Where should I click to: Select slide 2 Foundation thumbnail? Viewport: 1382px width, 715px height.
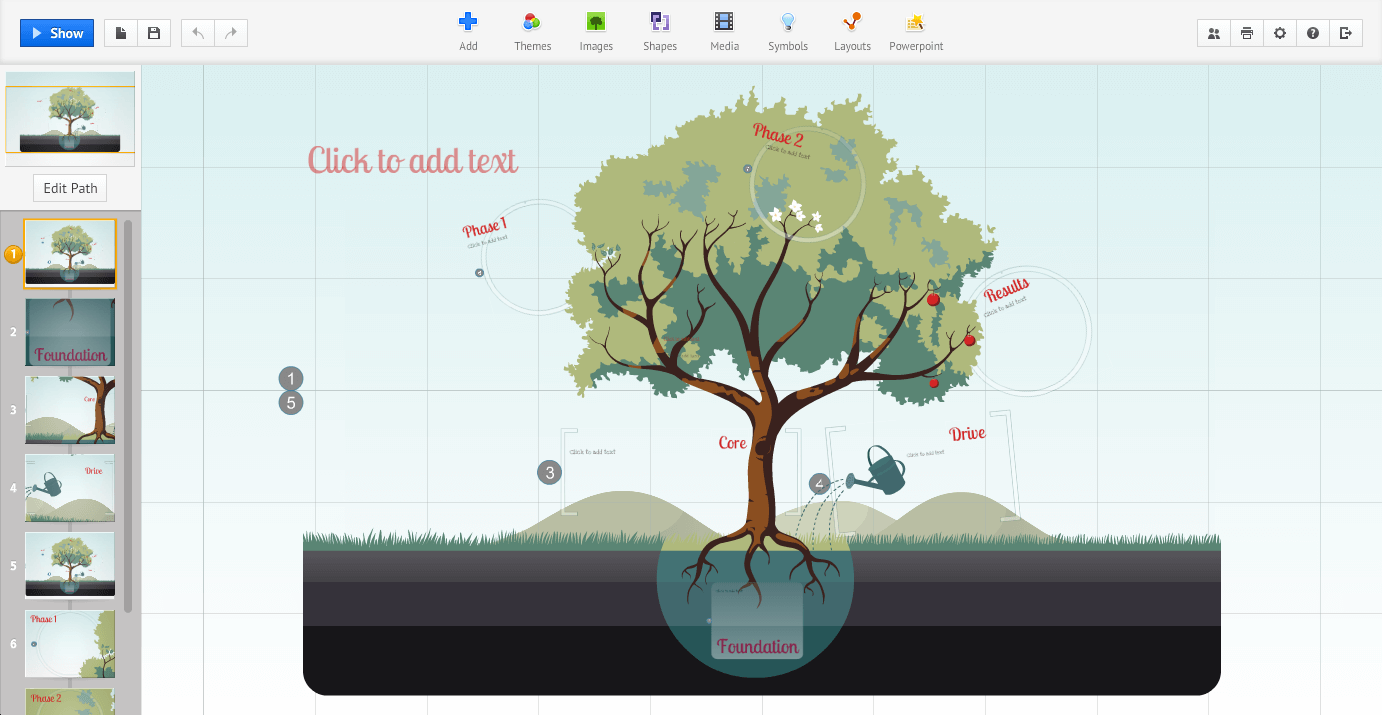tap(70, 332)
